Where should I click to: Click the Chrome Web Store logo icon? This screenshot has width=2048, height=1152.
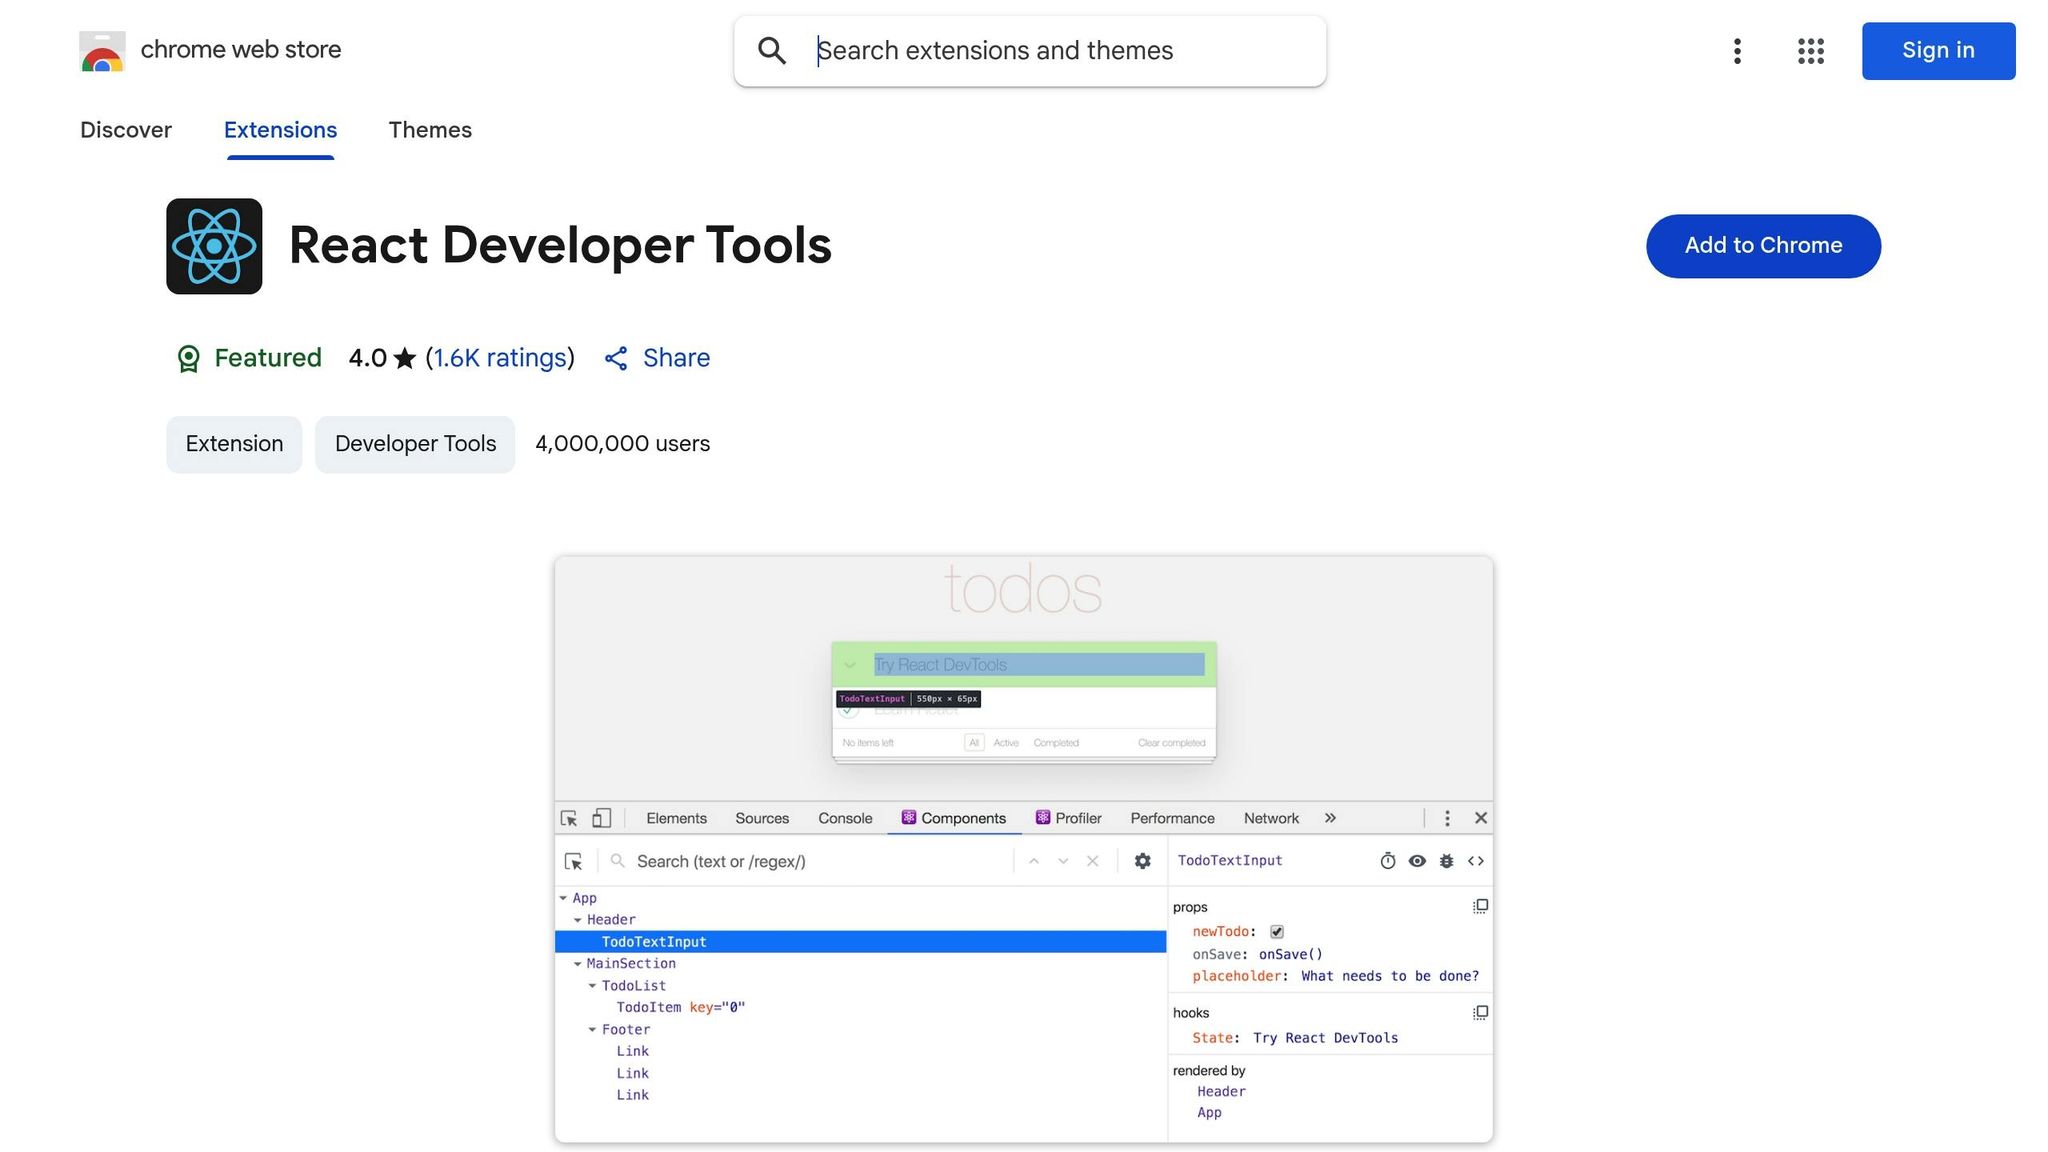(102, 51)
